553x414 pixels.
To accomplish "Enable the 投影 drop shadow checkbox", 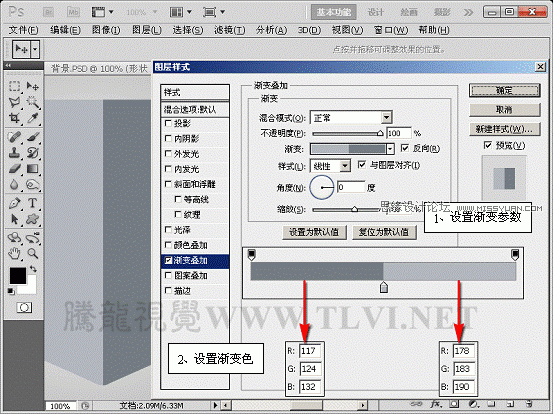I will click(168, 123).
